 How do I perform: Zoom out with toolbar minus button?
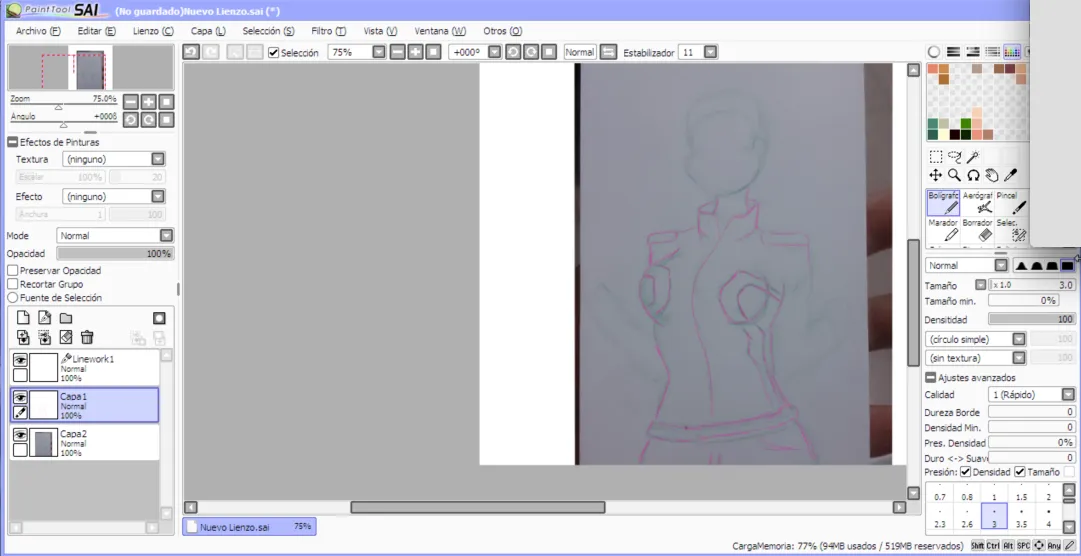point(397,52)
